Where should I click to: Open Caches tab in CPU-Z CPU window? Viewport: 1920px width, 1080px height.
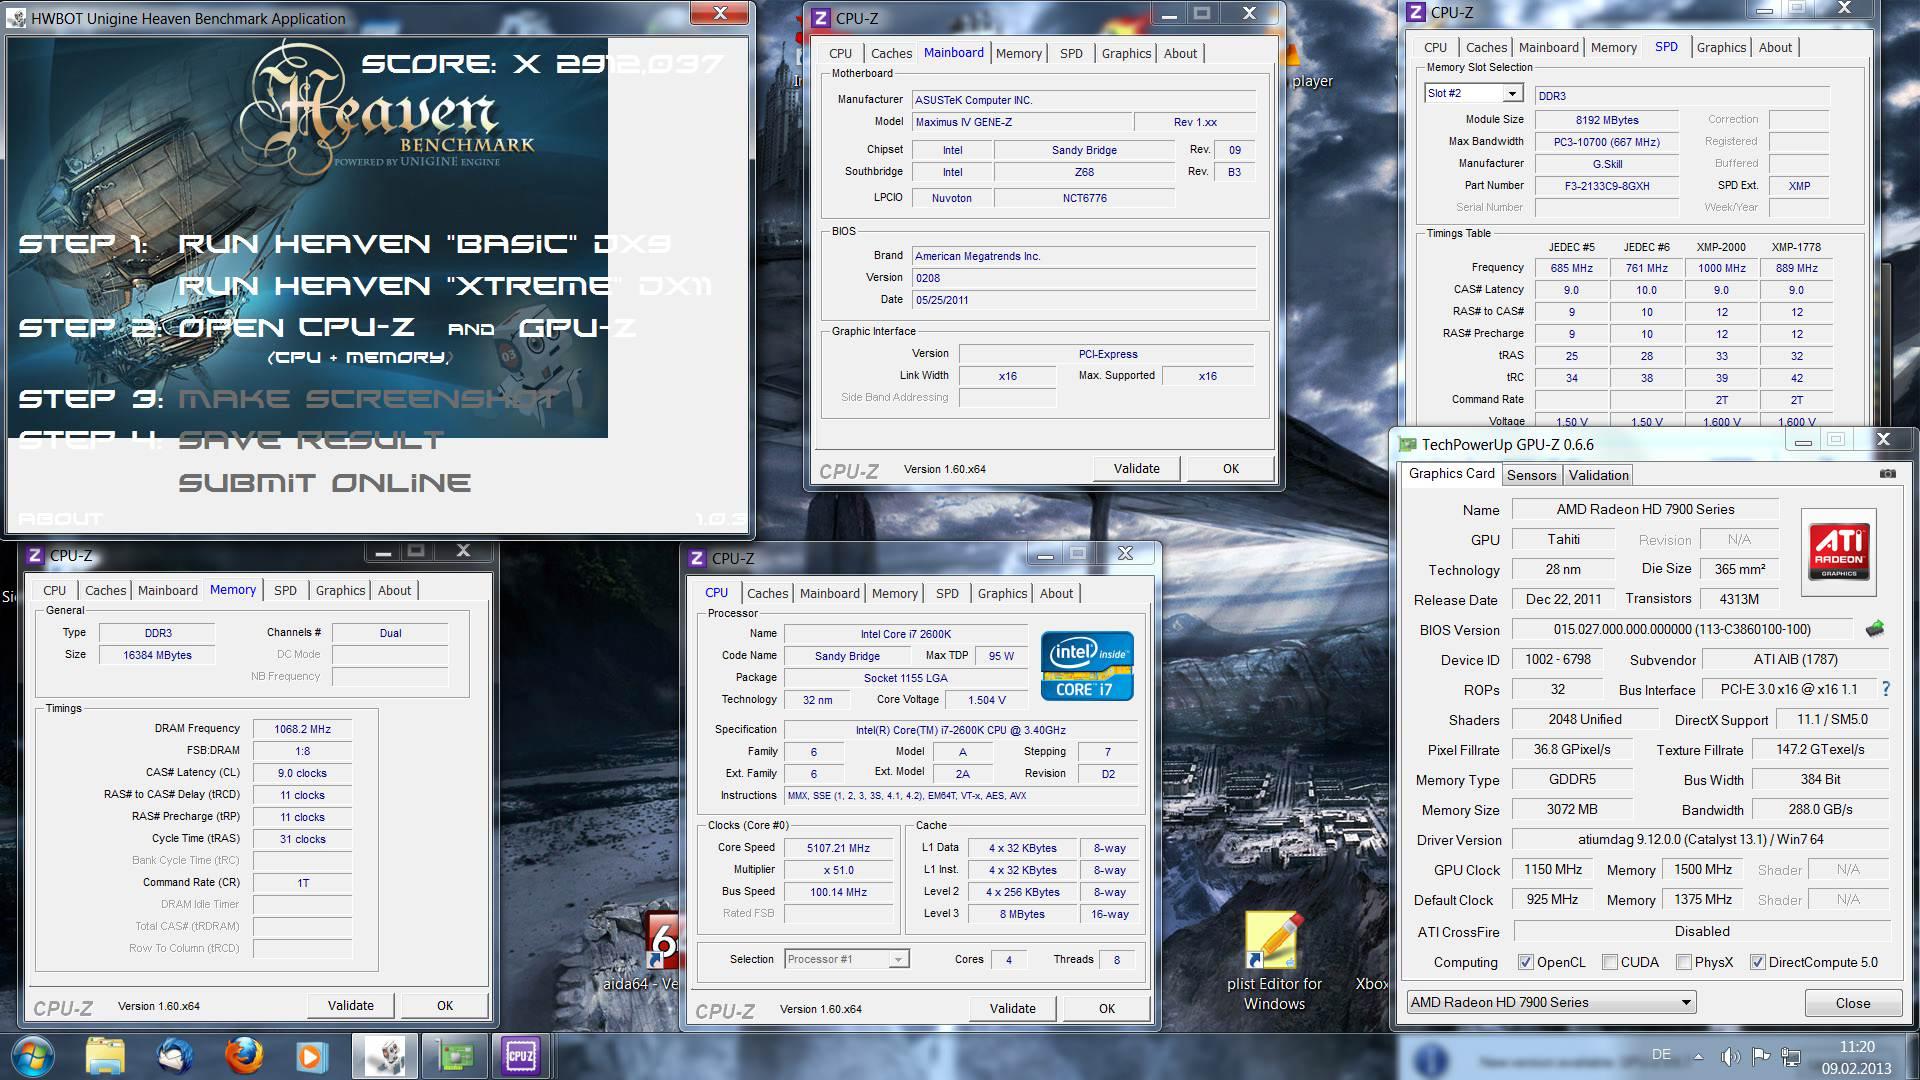tap(767, 593)
